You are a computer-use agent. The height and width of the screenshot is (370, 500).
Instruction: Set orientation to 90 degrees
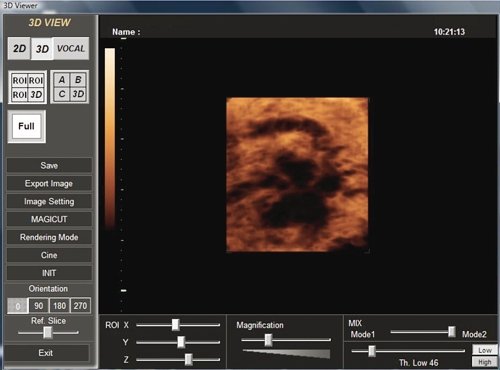(x=39, y=306)
